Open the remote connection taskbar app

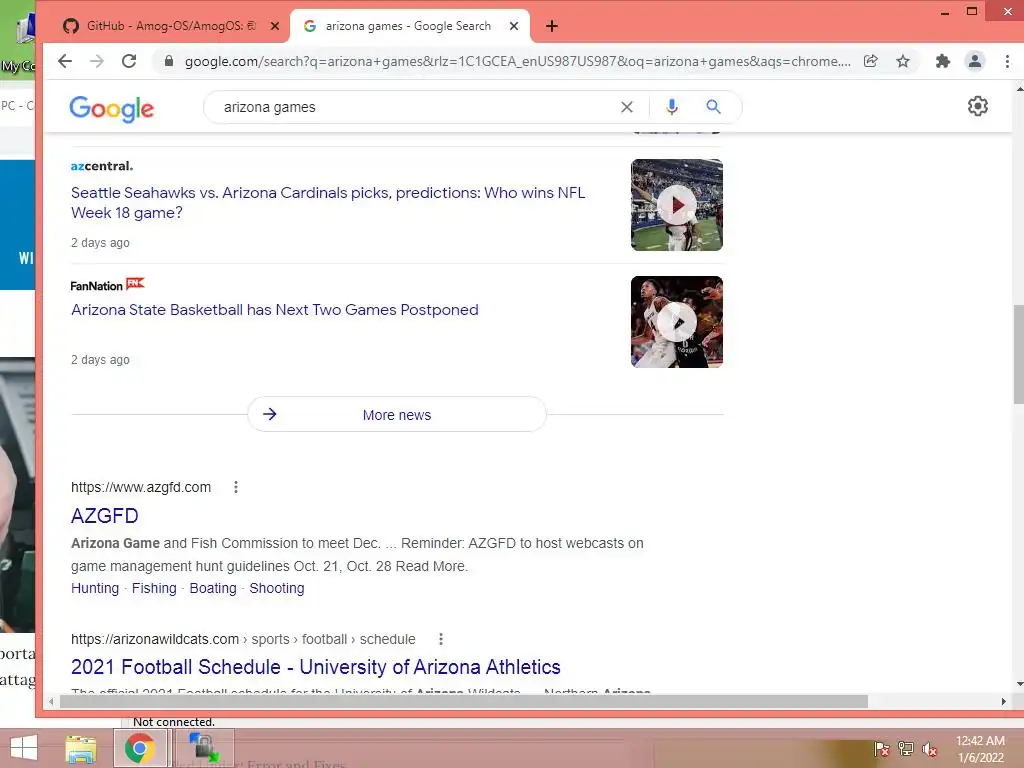203,748
